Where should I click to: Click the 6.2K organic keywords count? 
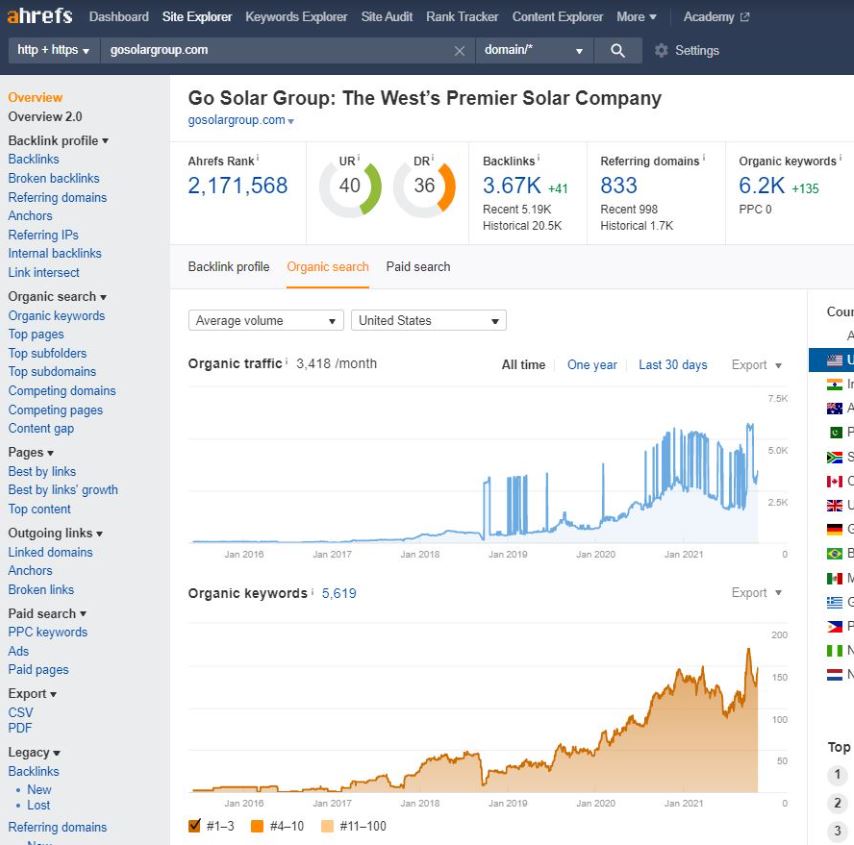point(761,186)
